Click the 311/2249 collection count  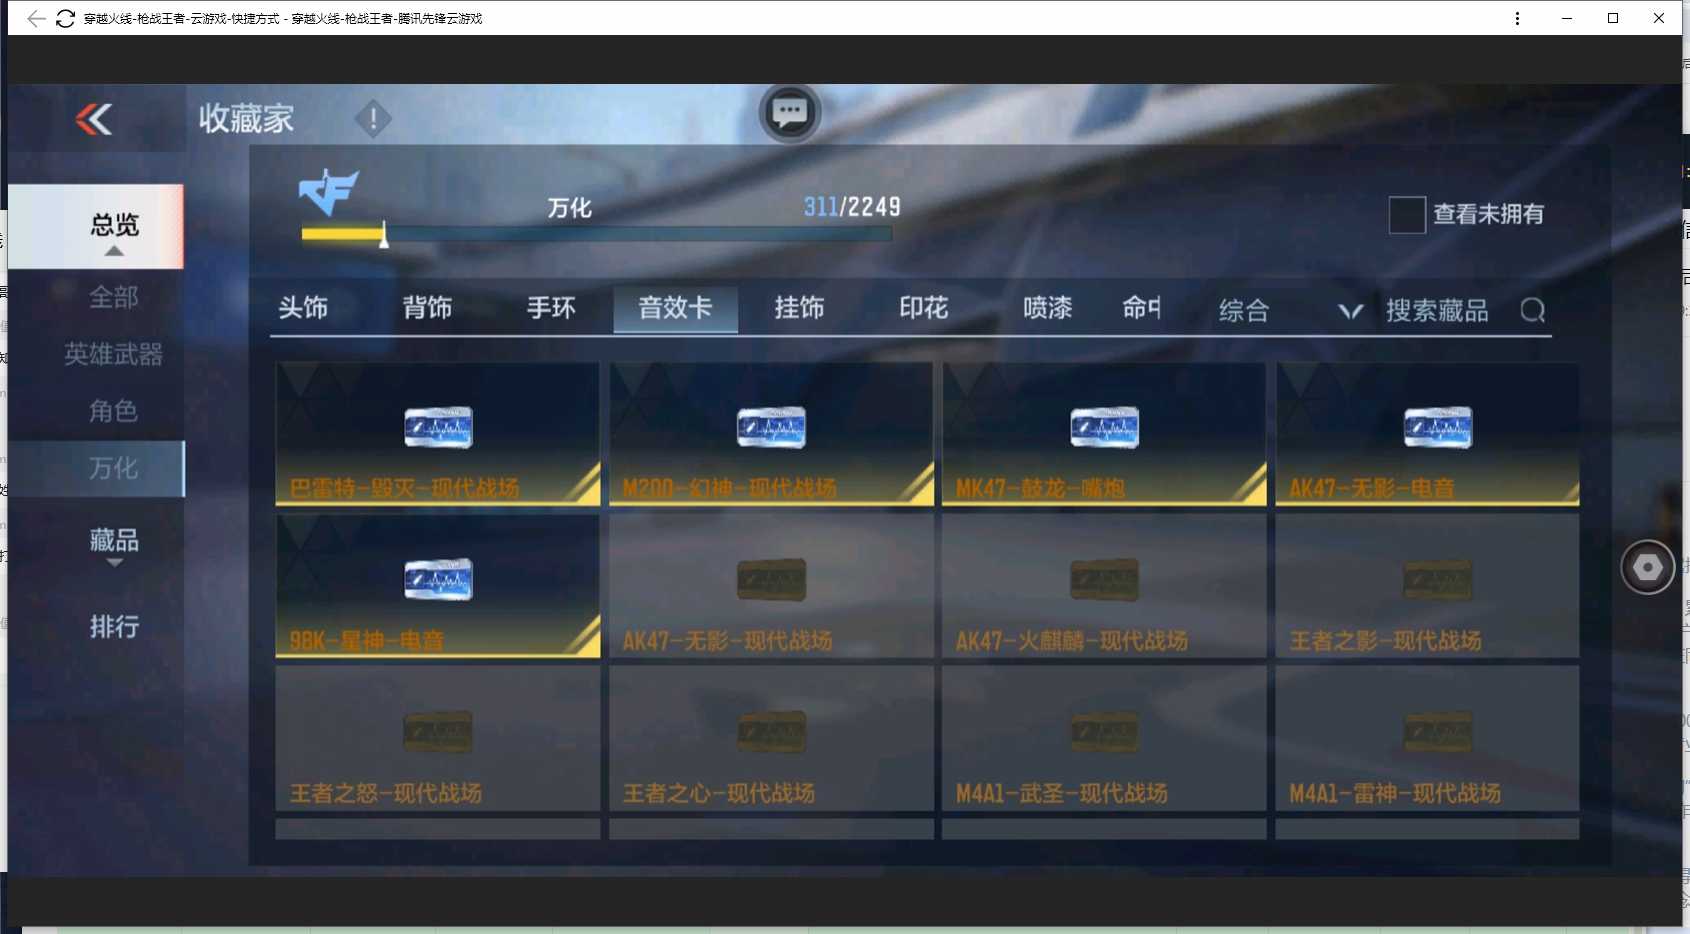pos(852,207)
